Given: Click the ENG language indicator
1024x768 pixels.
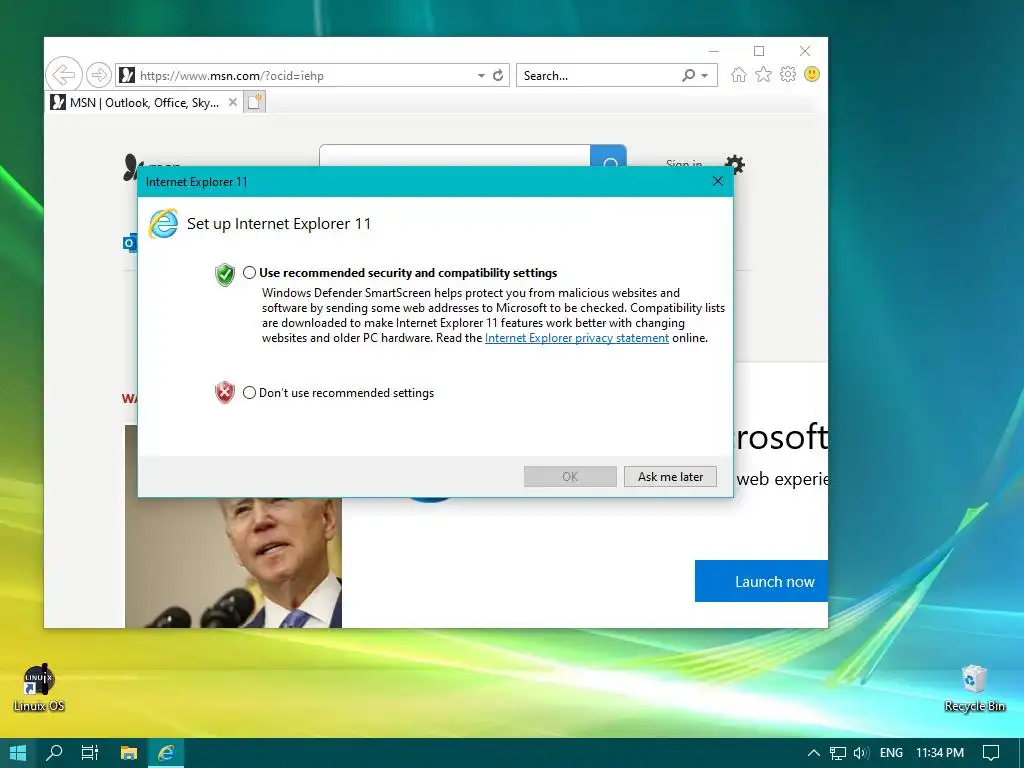Looking at the screenshot, I should click(891, 753).
